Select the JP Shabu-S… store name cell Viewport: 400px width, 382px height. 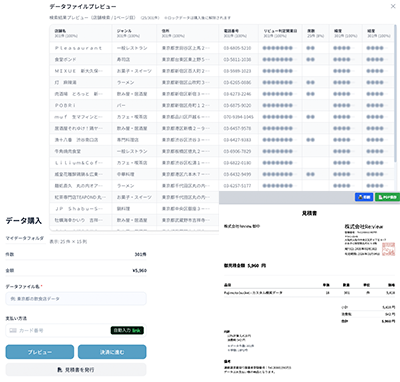coord(81,209)
